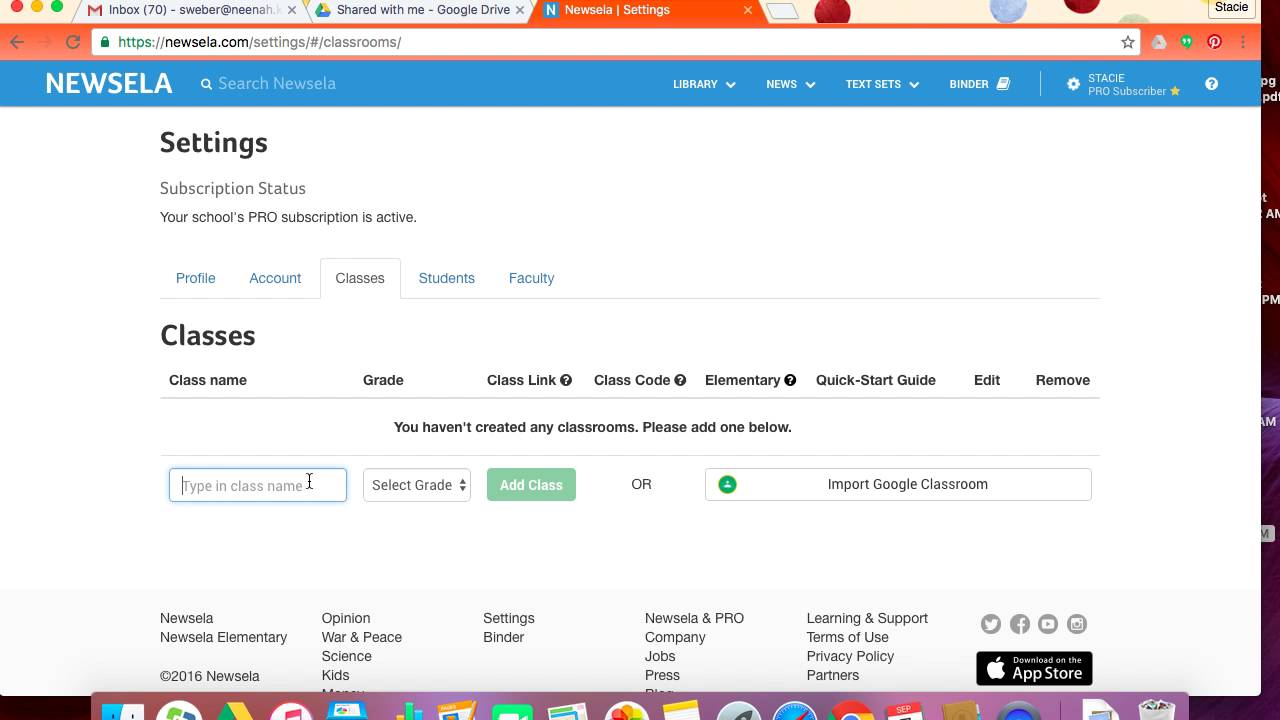This screenshot has width=1280, height=720.
Task: Bookmark this page with the star icon
Action: pos(1128,42)
